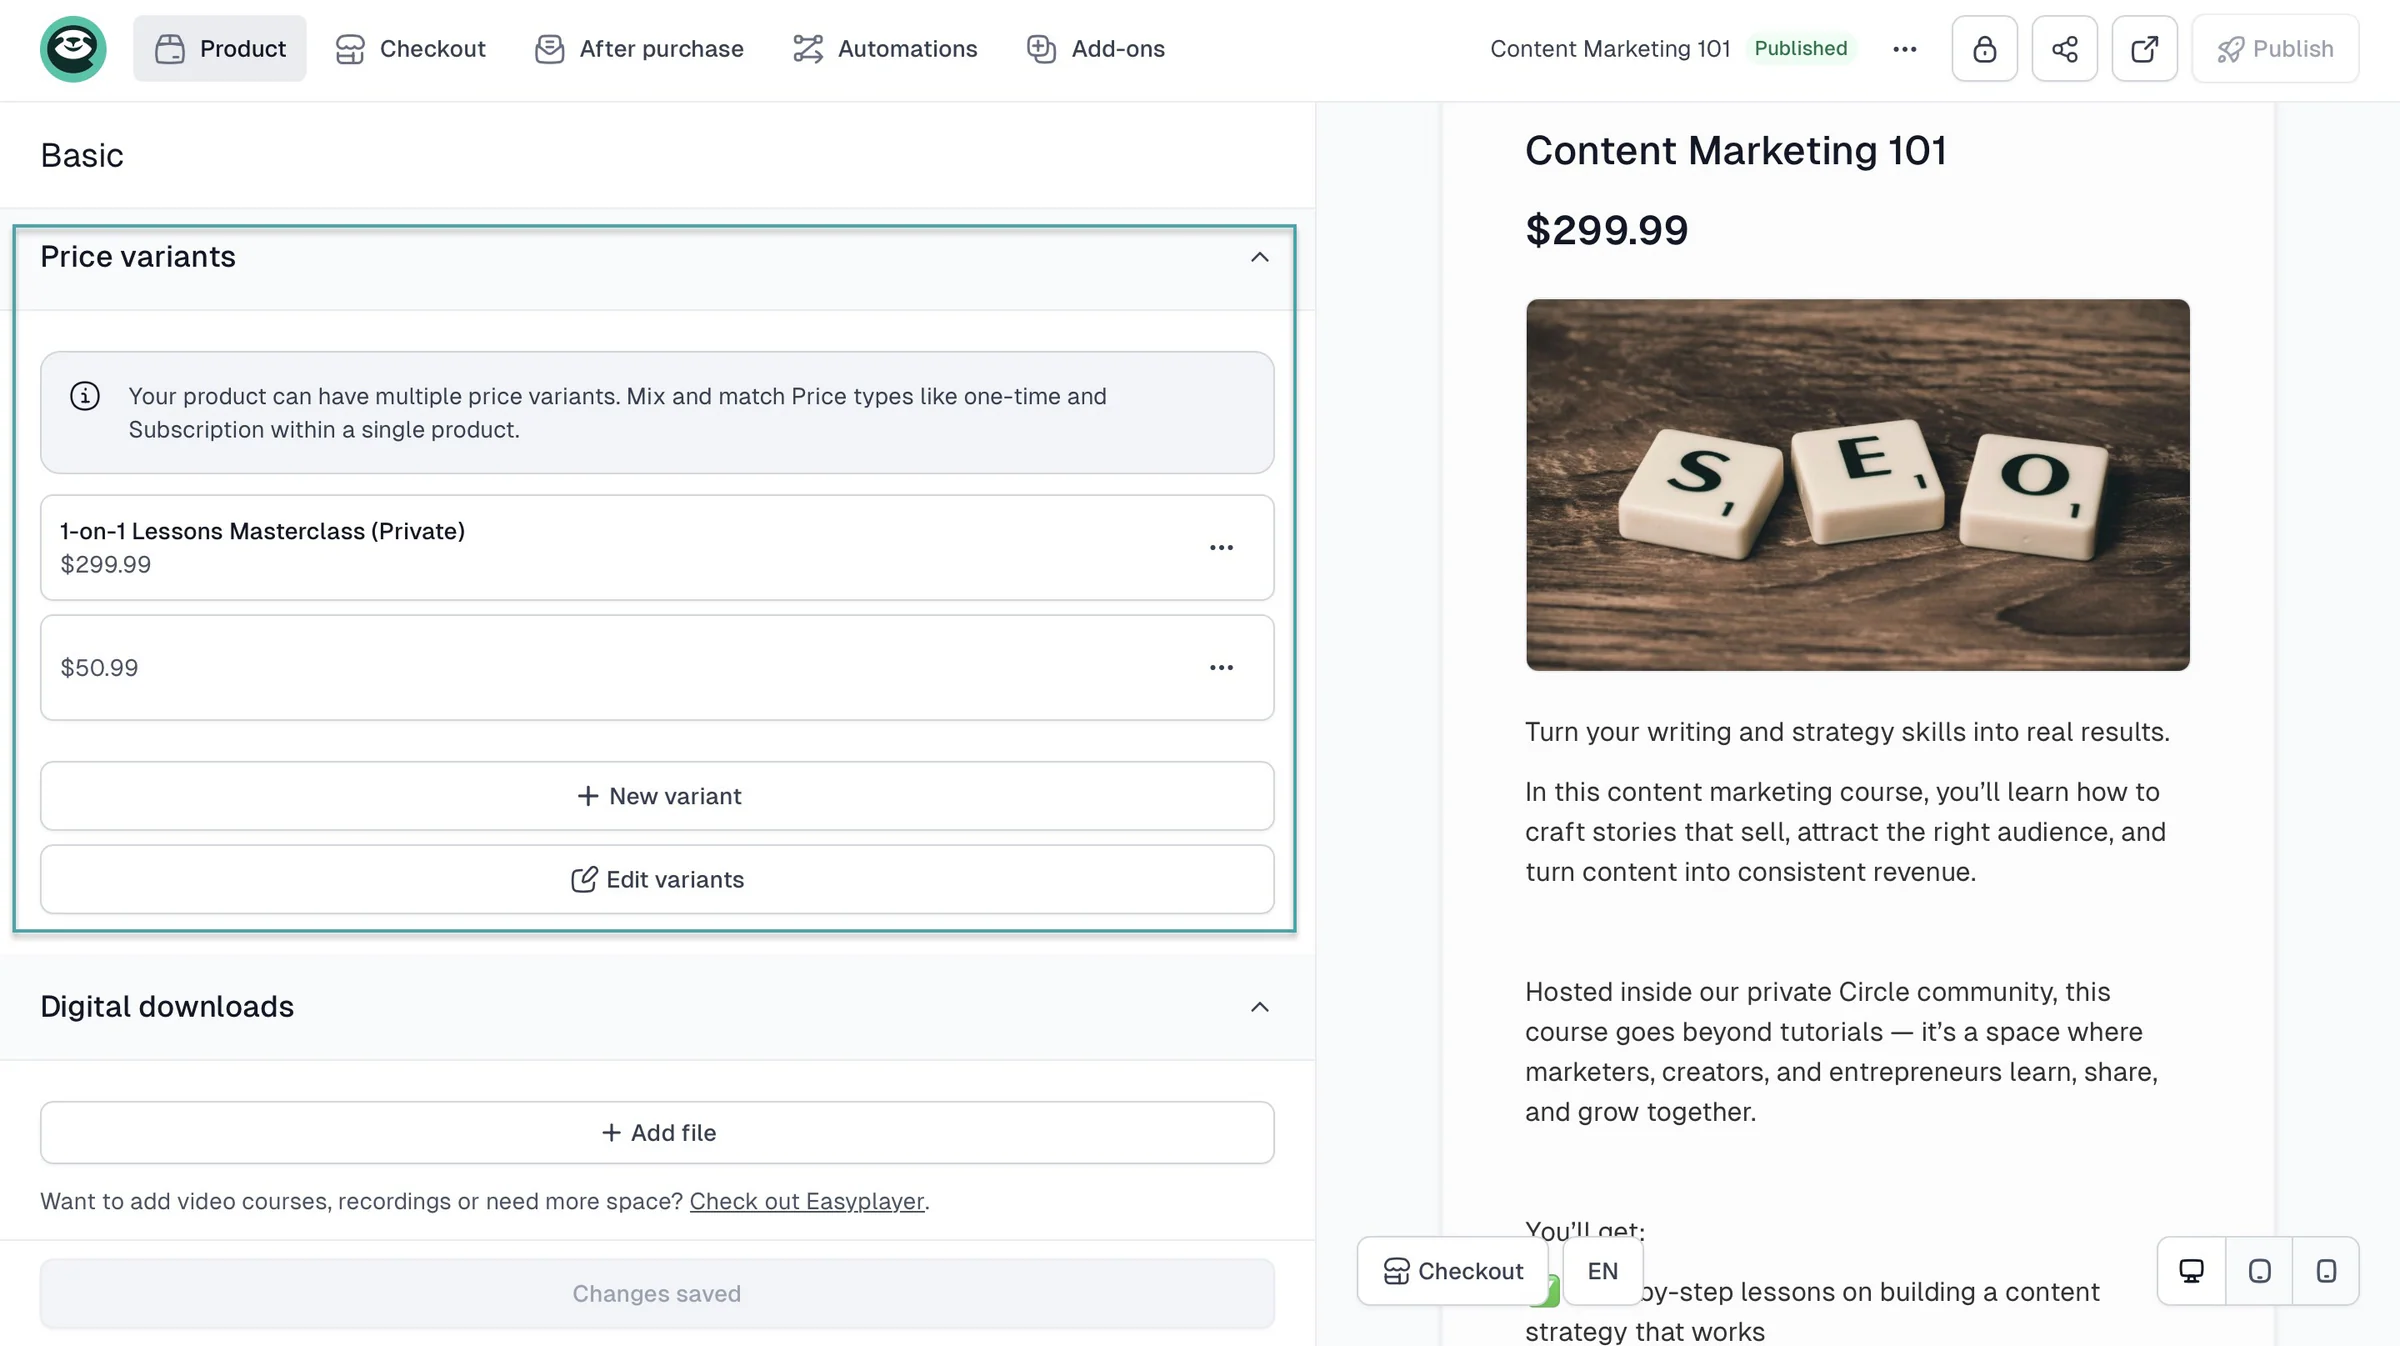
Task: Click the Changes saved button
Action: (x=657, y=1294)
